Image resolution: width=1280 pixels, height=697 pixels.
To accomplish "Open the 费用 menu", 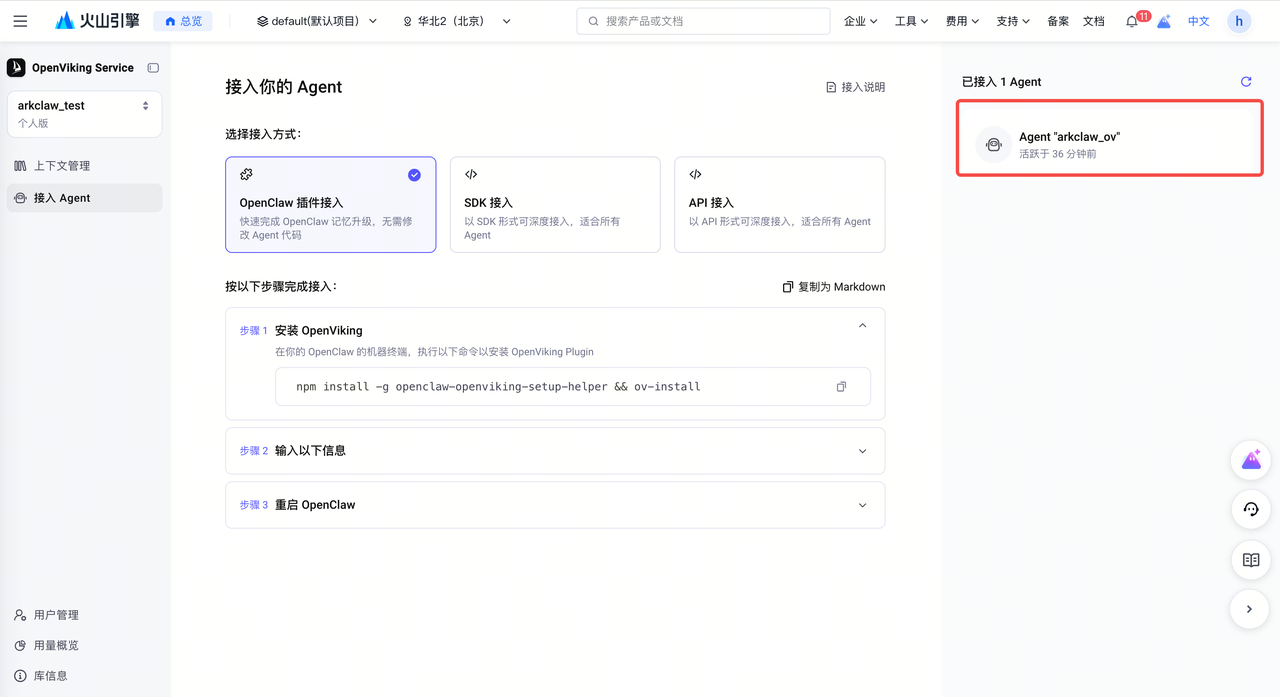I will (962, 21).
